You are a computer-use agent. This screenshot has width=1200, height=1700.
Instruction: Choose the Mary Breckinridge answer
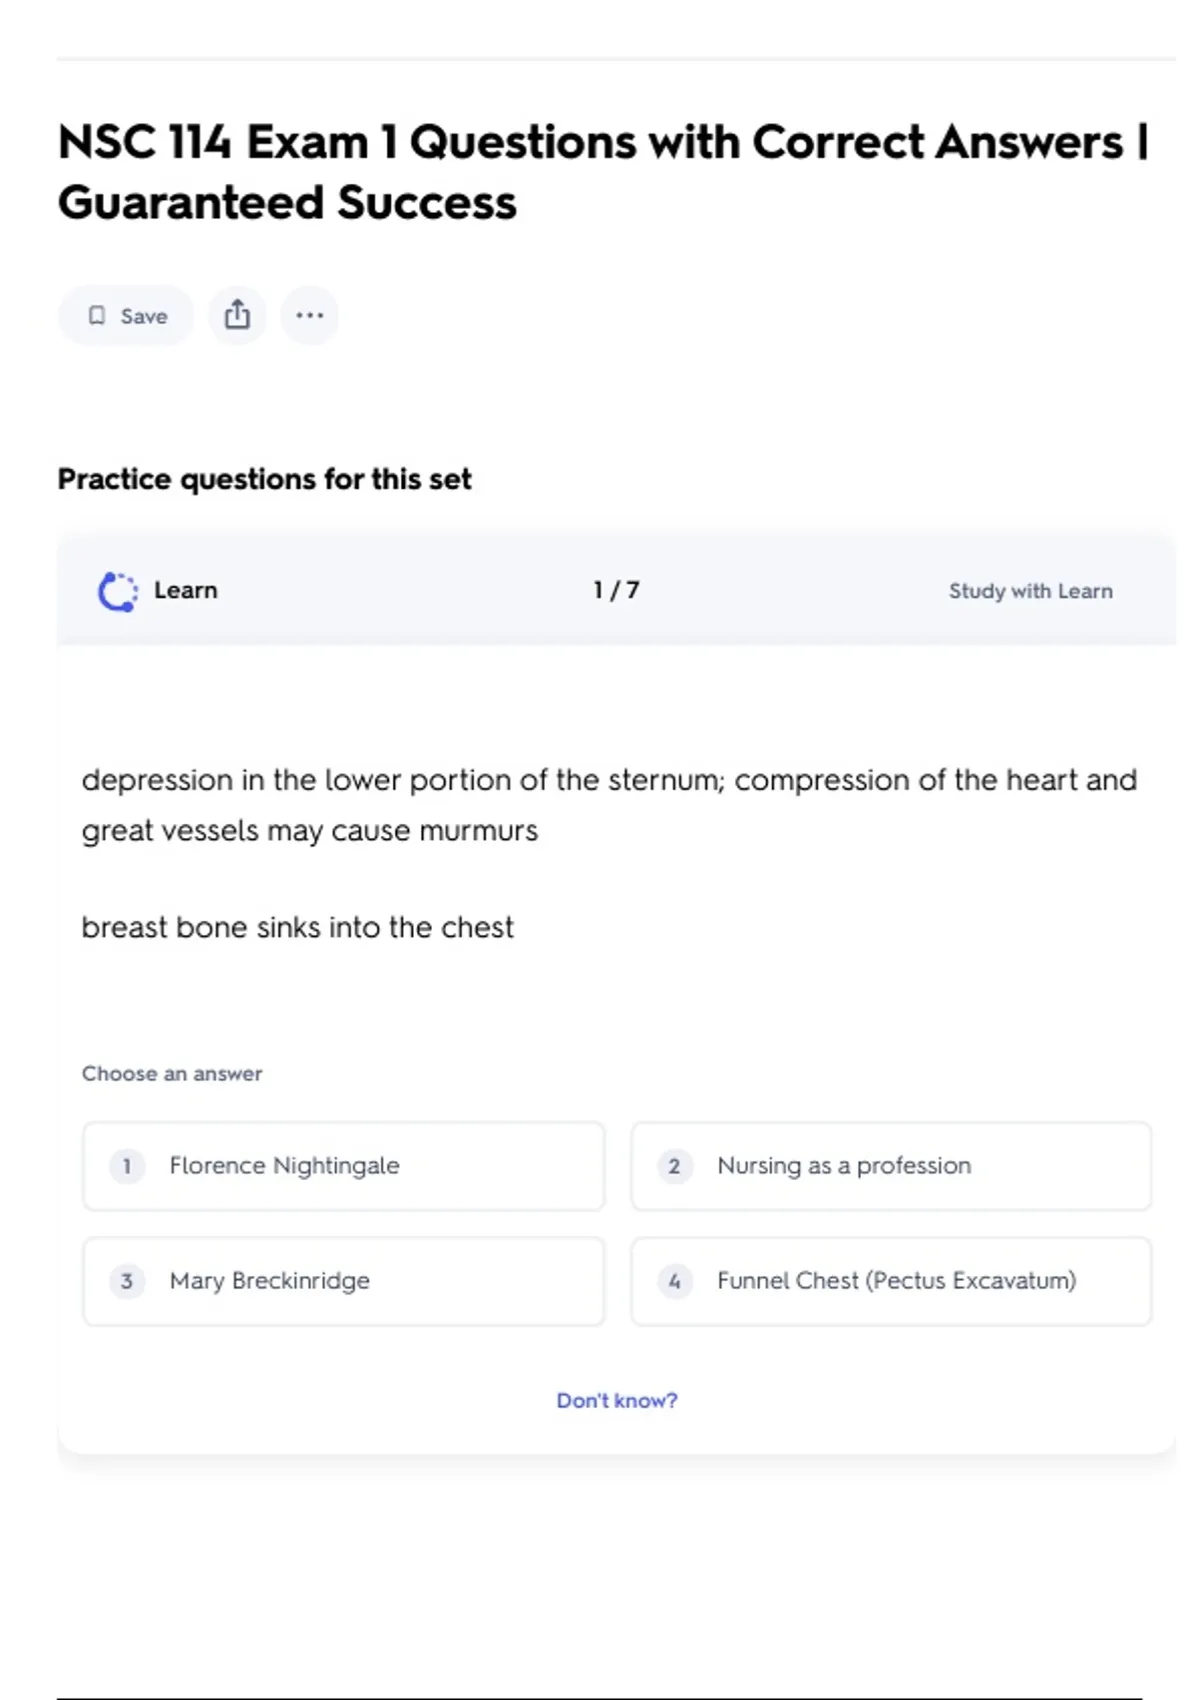click(x=343, y=1281)
